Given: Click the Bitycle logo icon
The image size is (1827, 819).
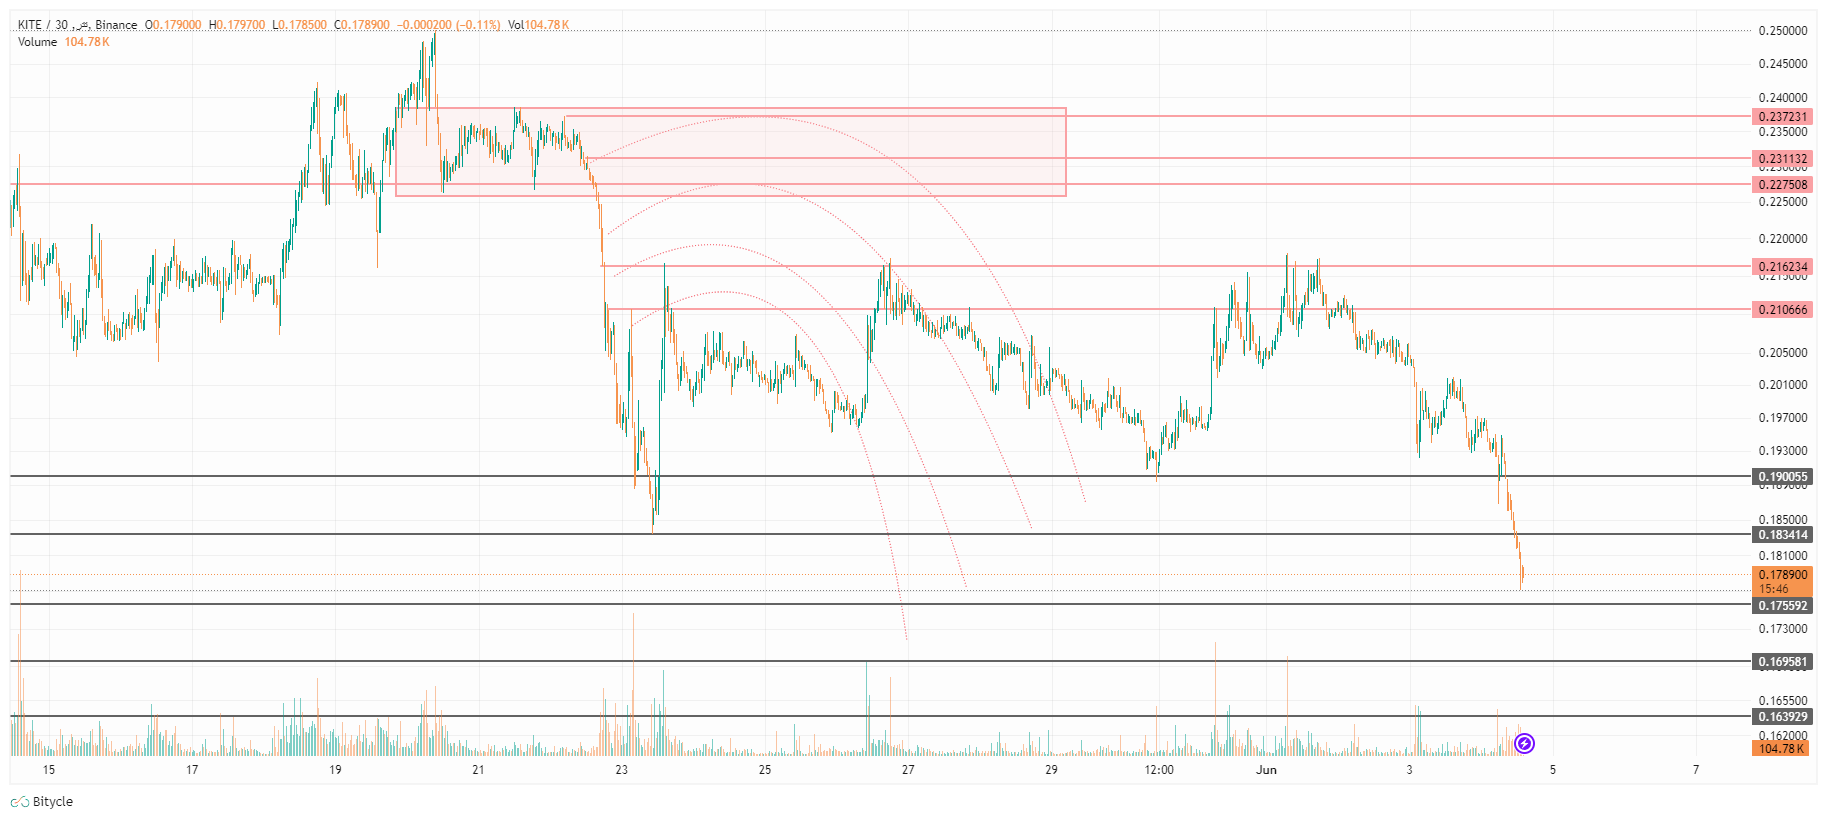Looking at the screenshot, I should (x=19, y=802).
